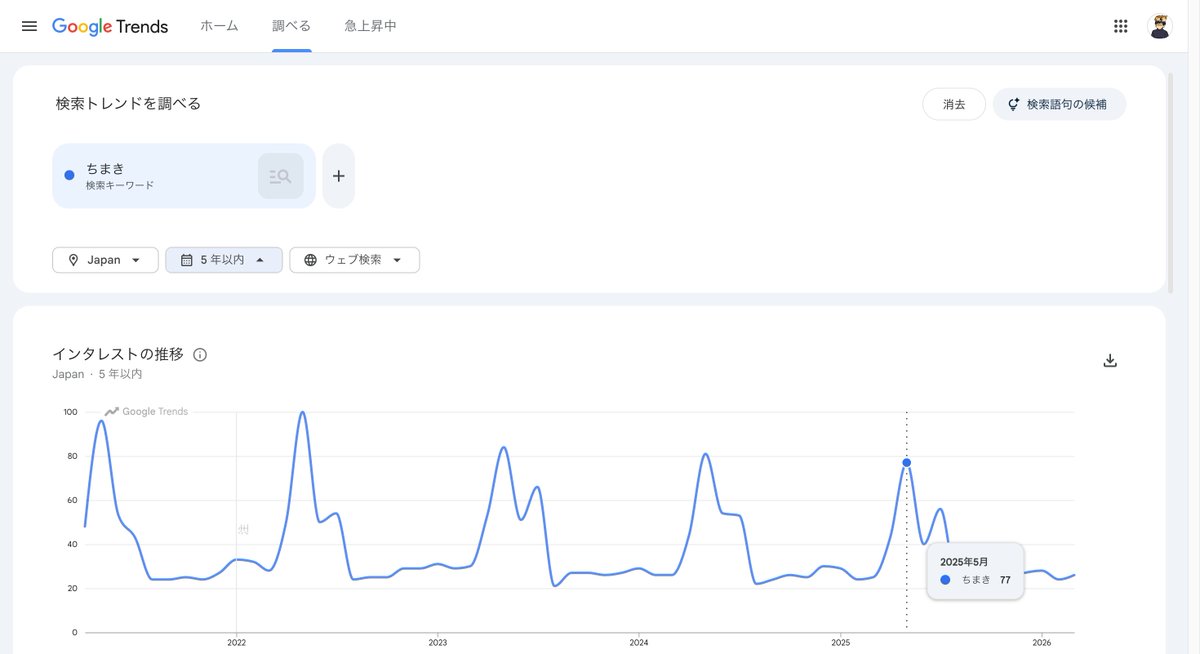This screenshot has width=1200, height=654.
Task: Click the compare search icon beside ちまき
Action: 280,176
